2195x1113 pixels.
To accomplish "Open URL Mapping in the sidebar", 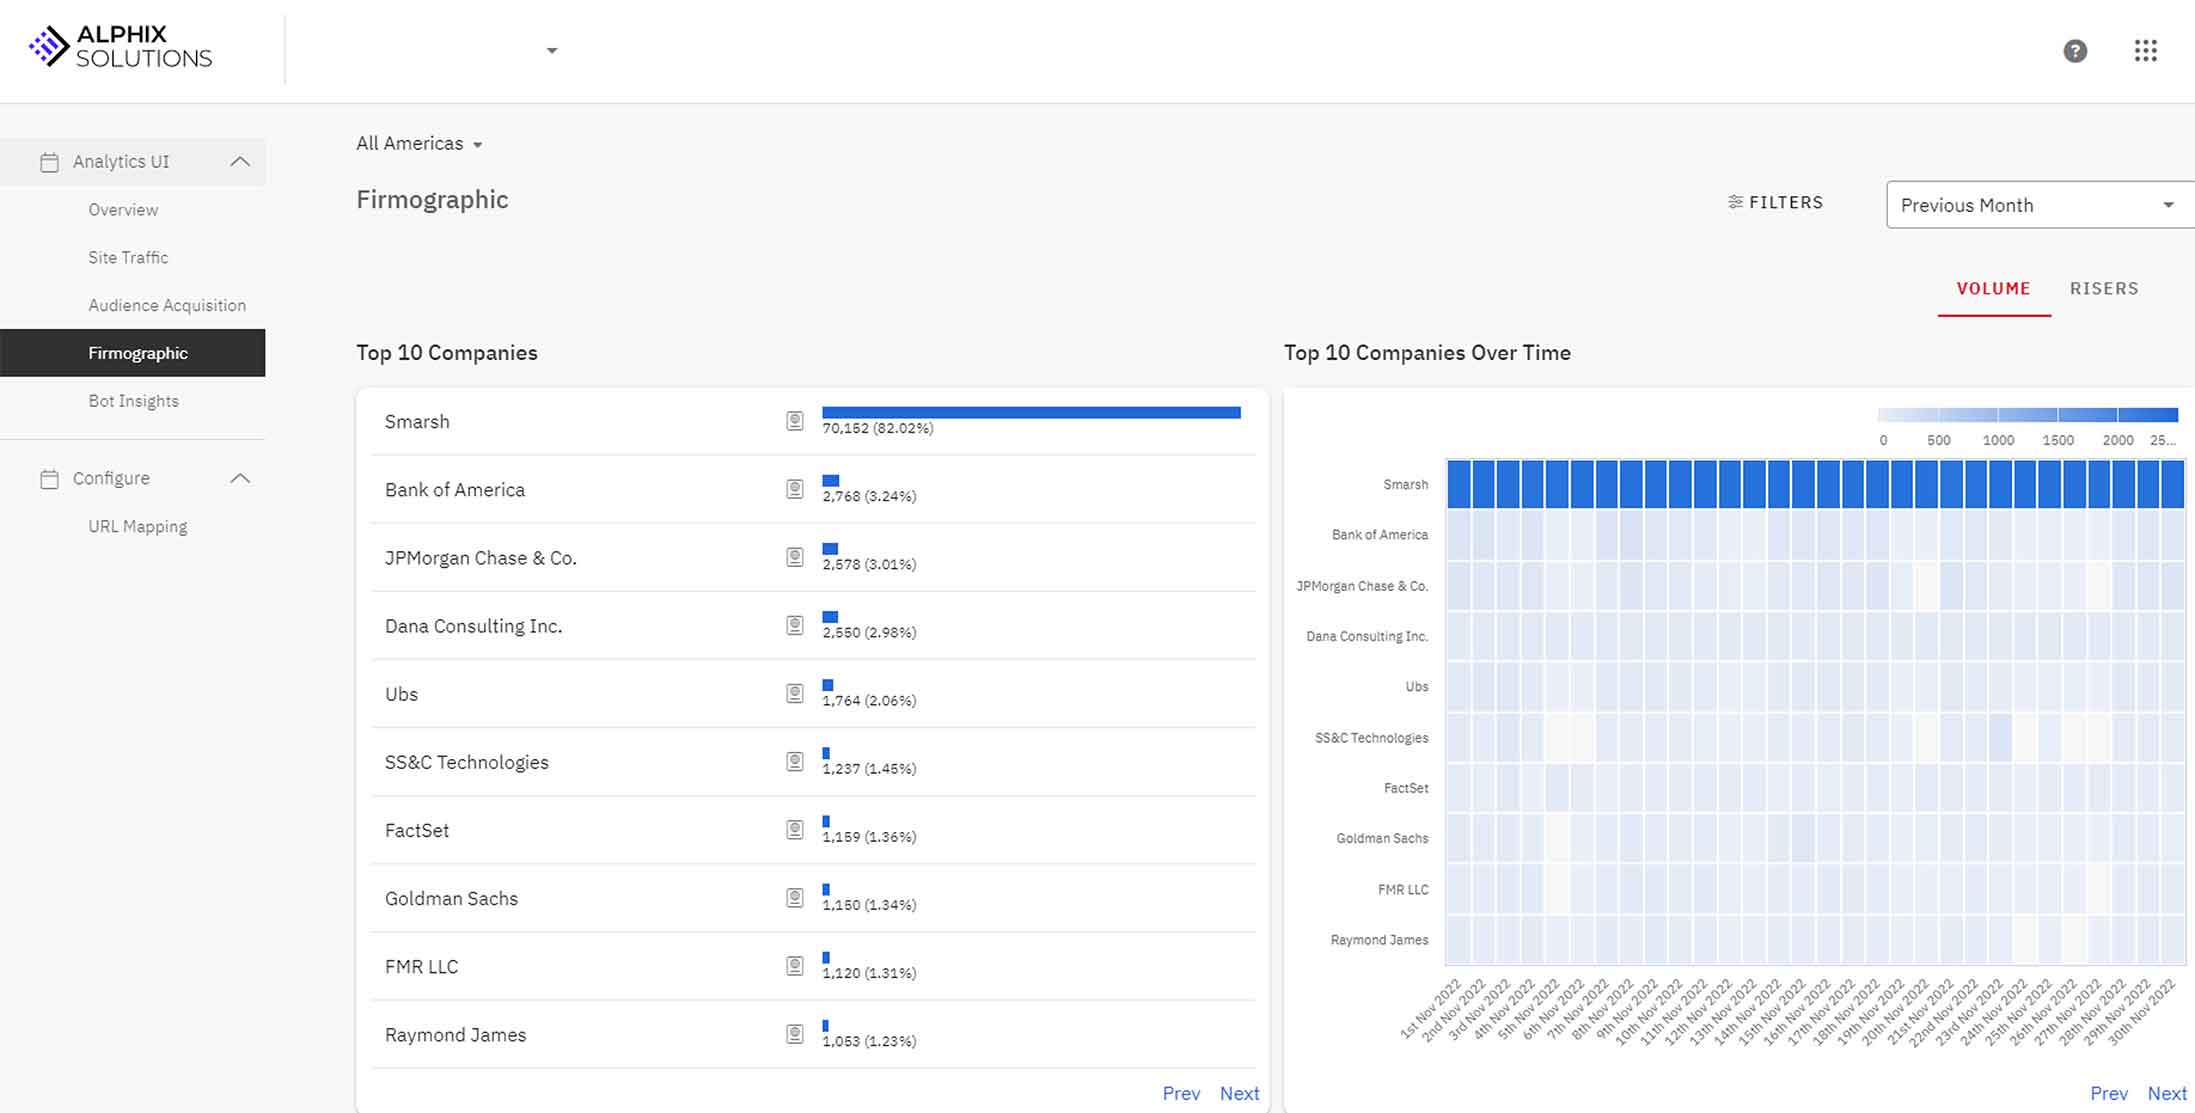I will point(137,527).
